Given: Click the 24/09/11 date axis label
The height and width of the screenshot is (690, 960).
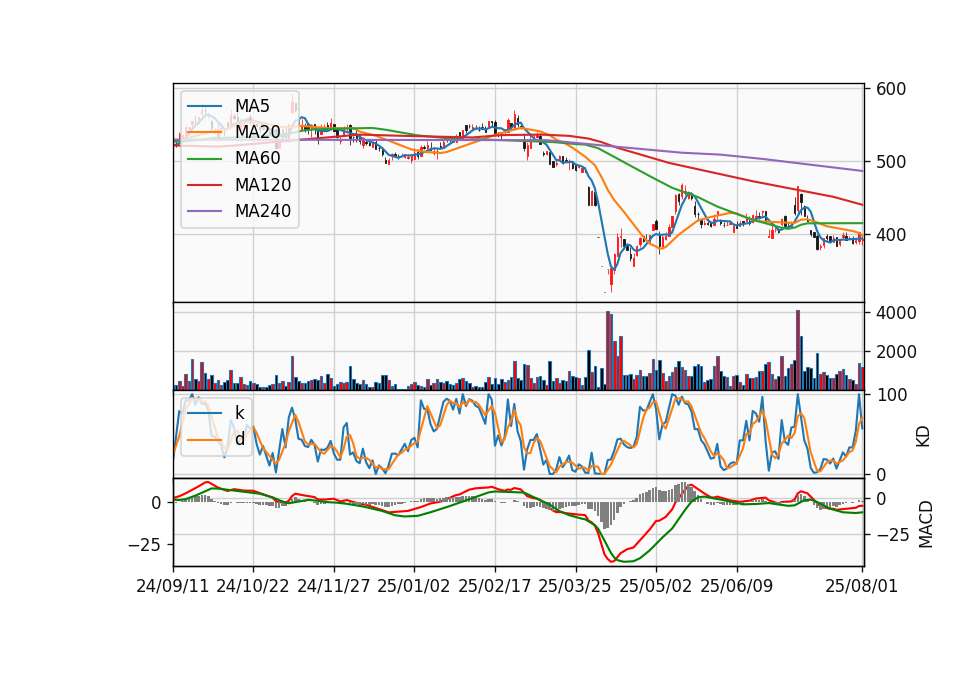Looking at the screenshot, I should pyautogui.click(x=173, y=586).
